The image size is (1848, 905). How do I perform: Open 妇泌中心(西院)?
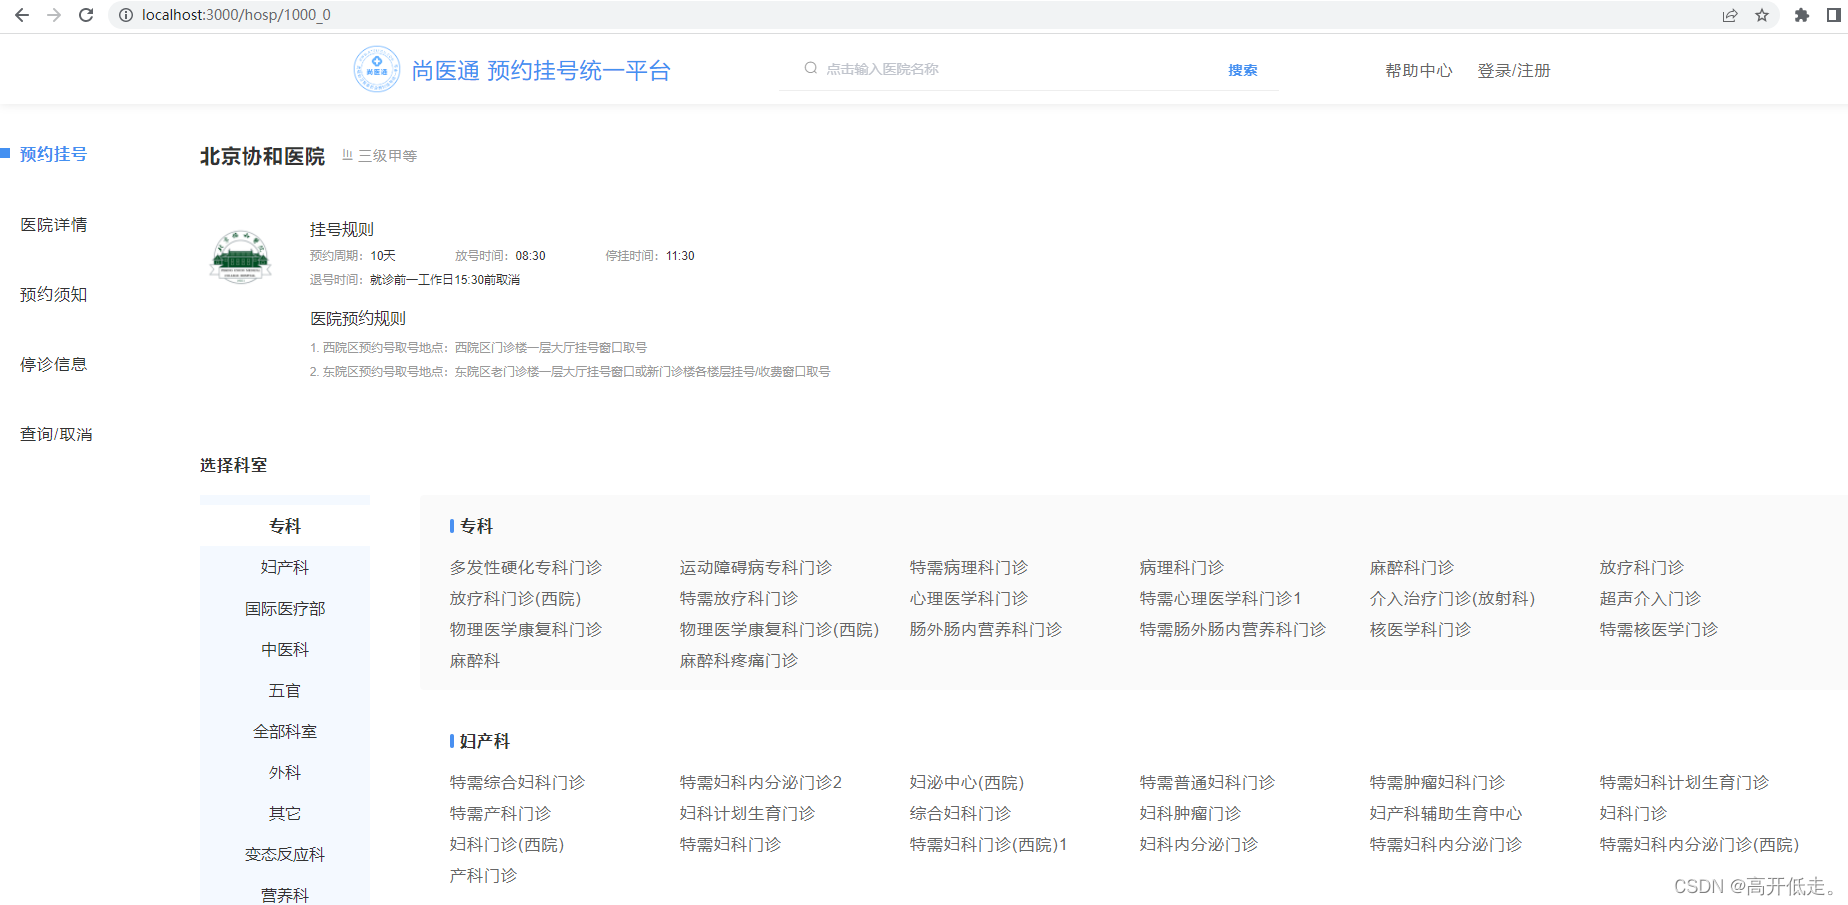click(967, 782)
